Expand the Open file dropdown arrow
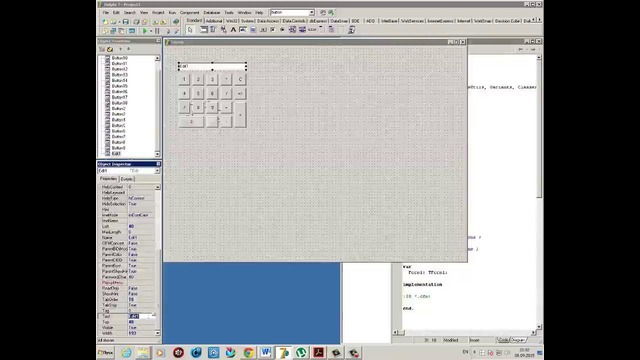Screen dimensions: 640x360 (x=119, y=22)
